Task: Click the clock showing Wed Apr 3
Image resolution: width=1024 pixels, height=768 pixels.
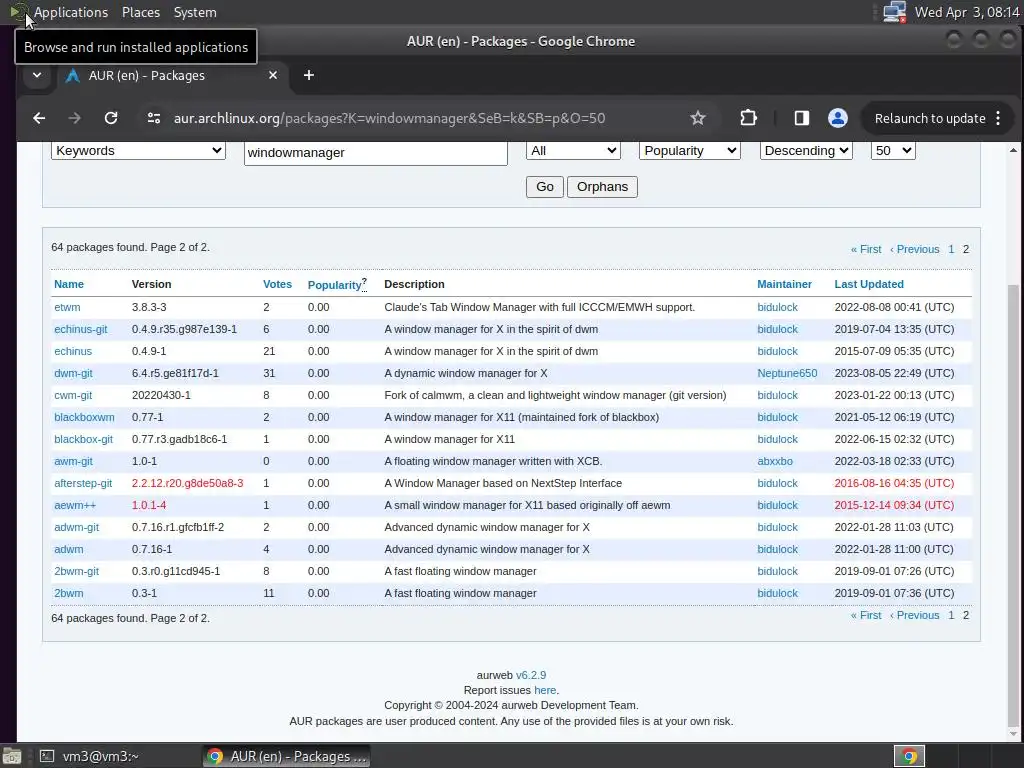Action: point(967,12)
